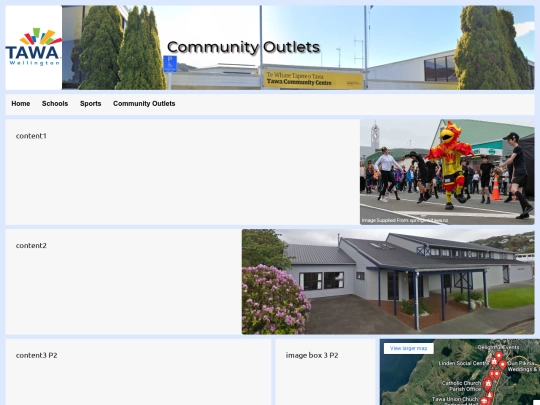Click the Delightful Events map label
This screenshot has width=540, height=405.
pos(498,347)
